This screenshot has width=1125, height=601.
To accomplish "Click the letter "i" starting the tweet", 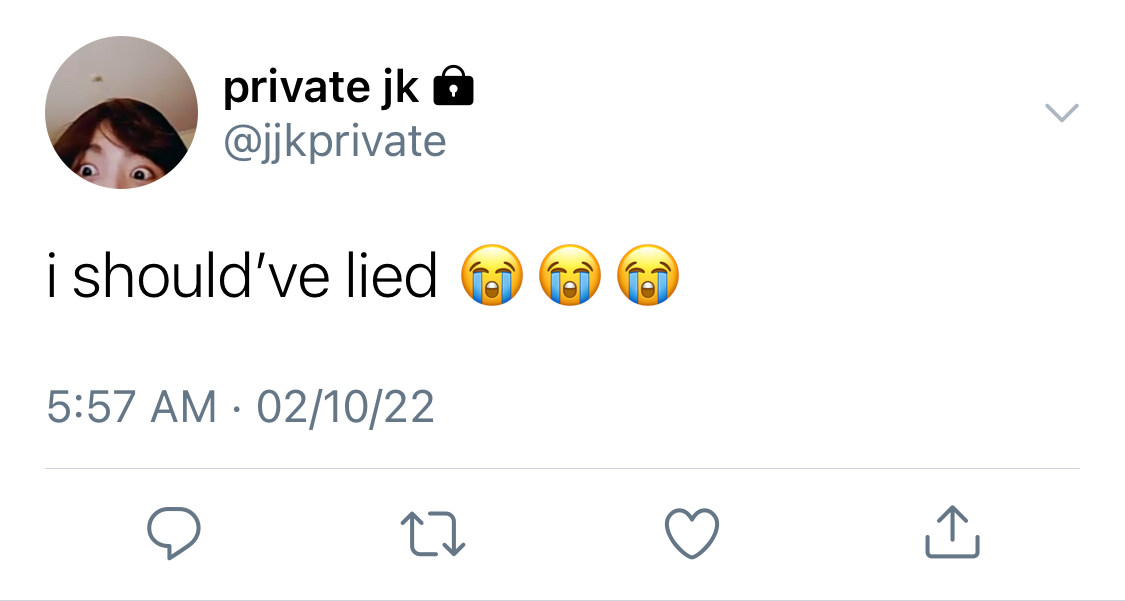I will point(51,276).
